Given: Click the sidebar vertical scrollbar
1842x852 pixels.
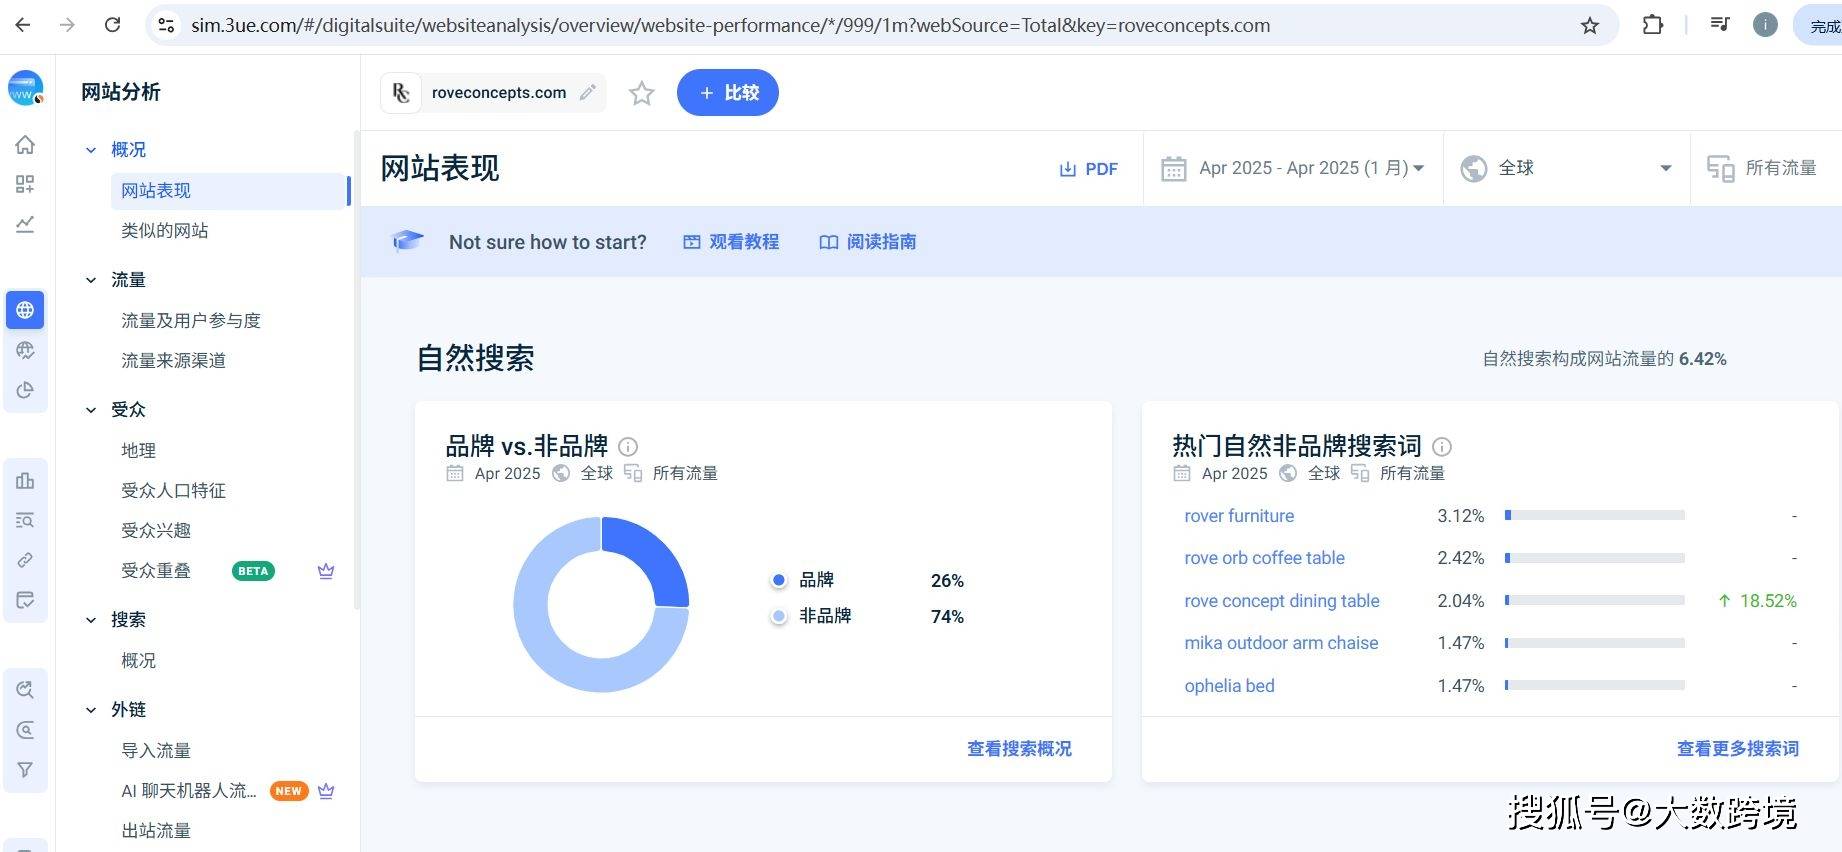Looking at the screenshot, I should pyautogui.click(x=356, y=368).
